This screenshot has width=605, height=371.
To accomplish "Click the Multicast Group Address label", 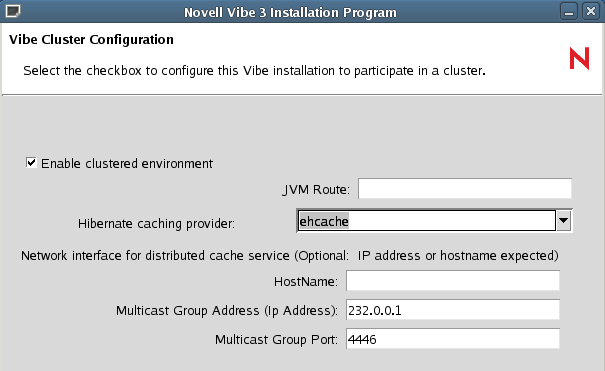I will point(227,311).
